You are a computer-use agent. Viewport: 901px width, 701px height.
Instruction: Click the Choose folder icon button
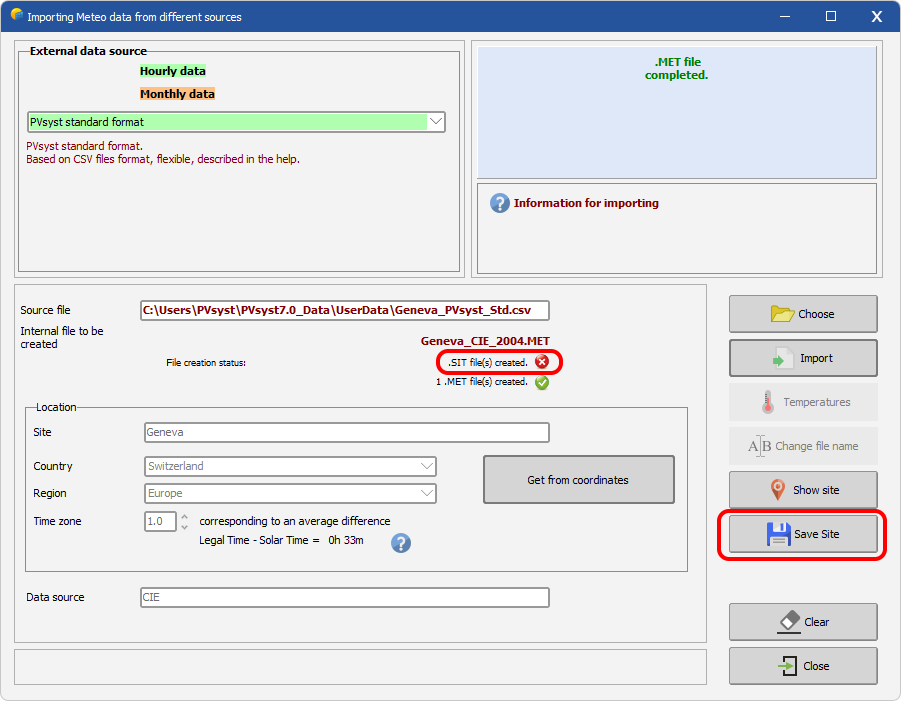[x=803, y=314]
